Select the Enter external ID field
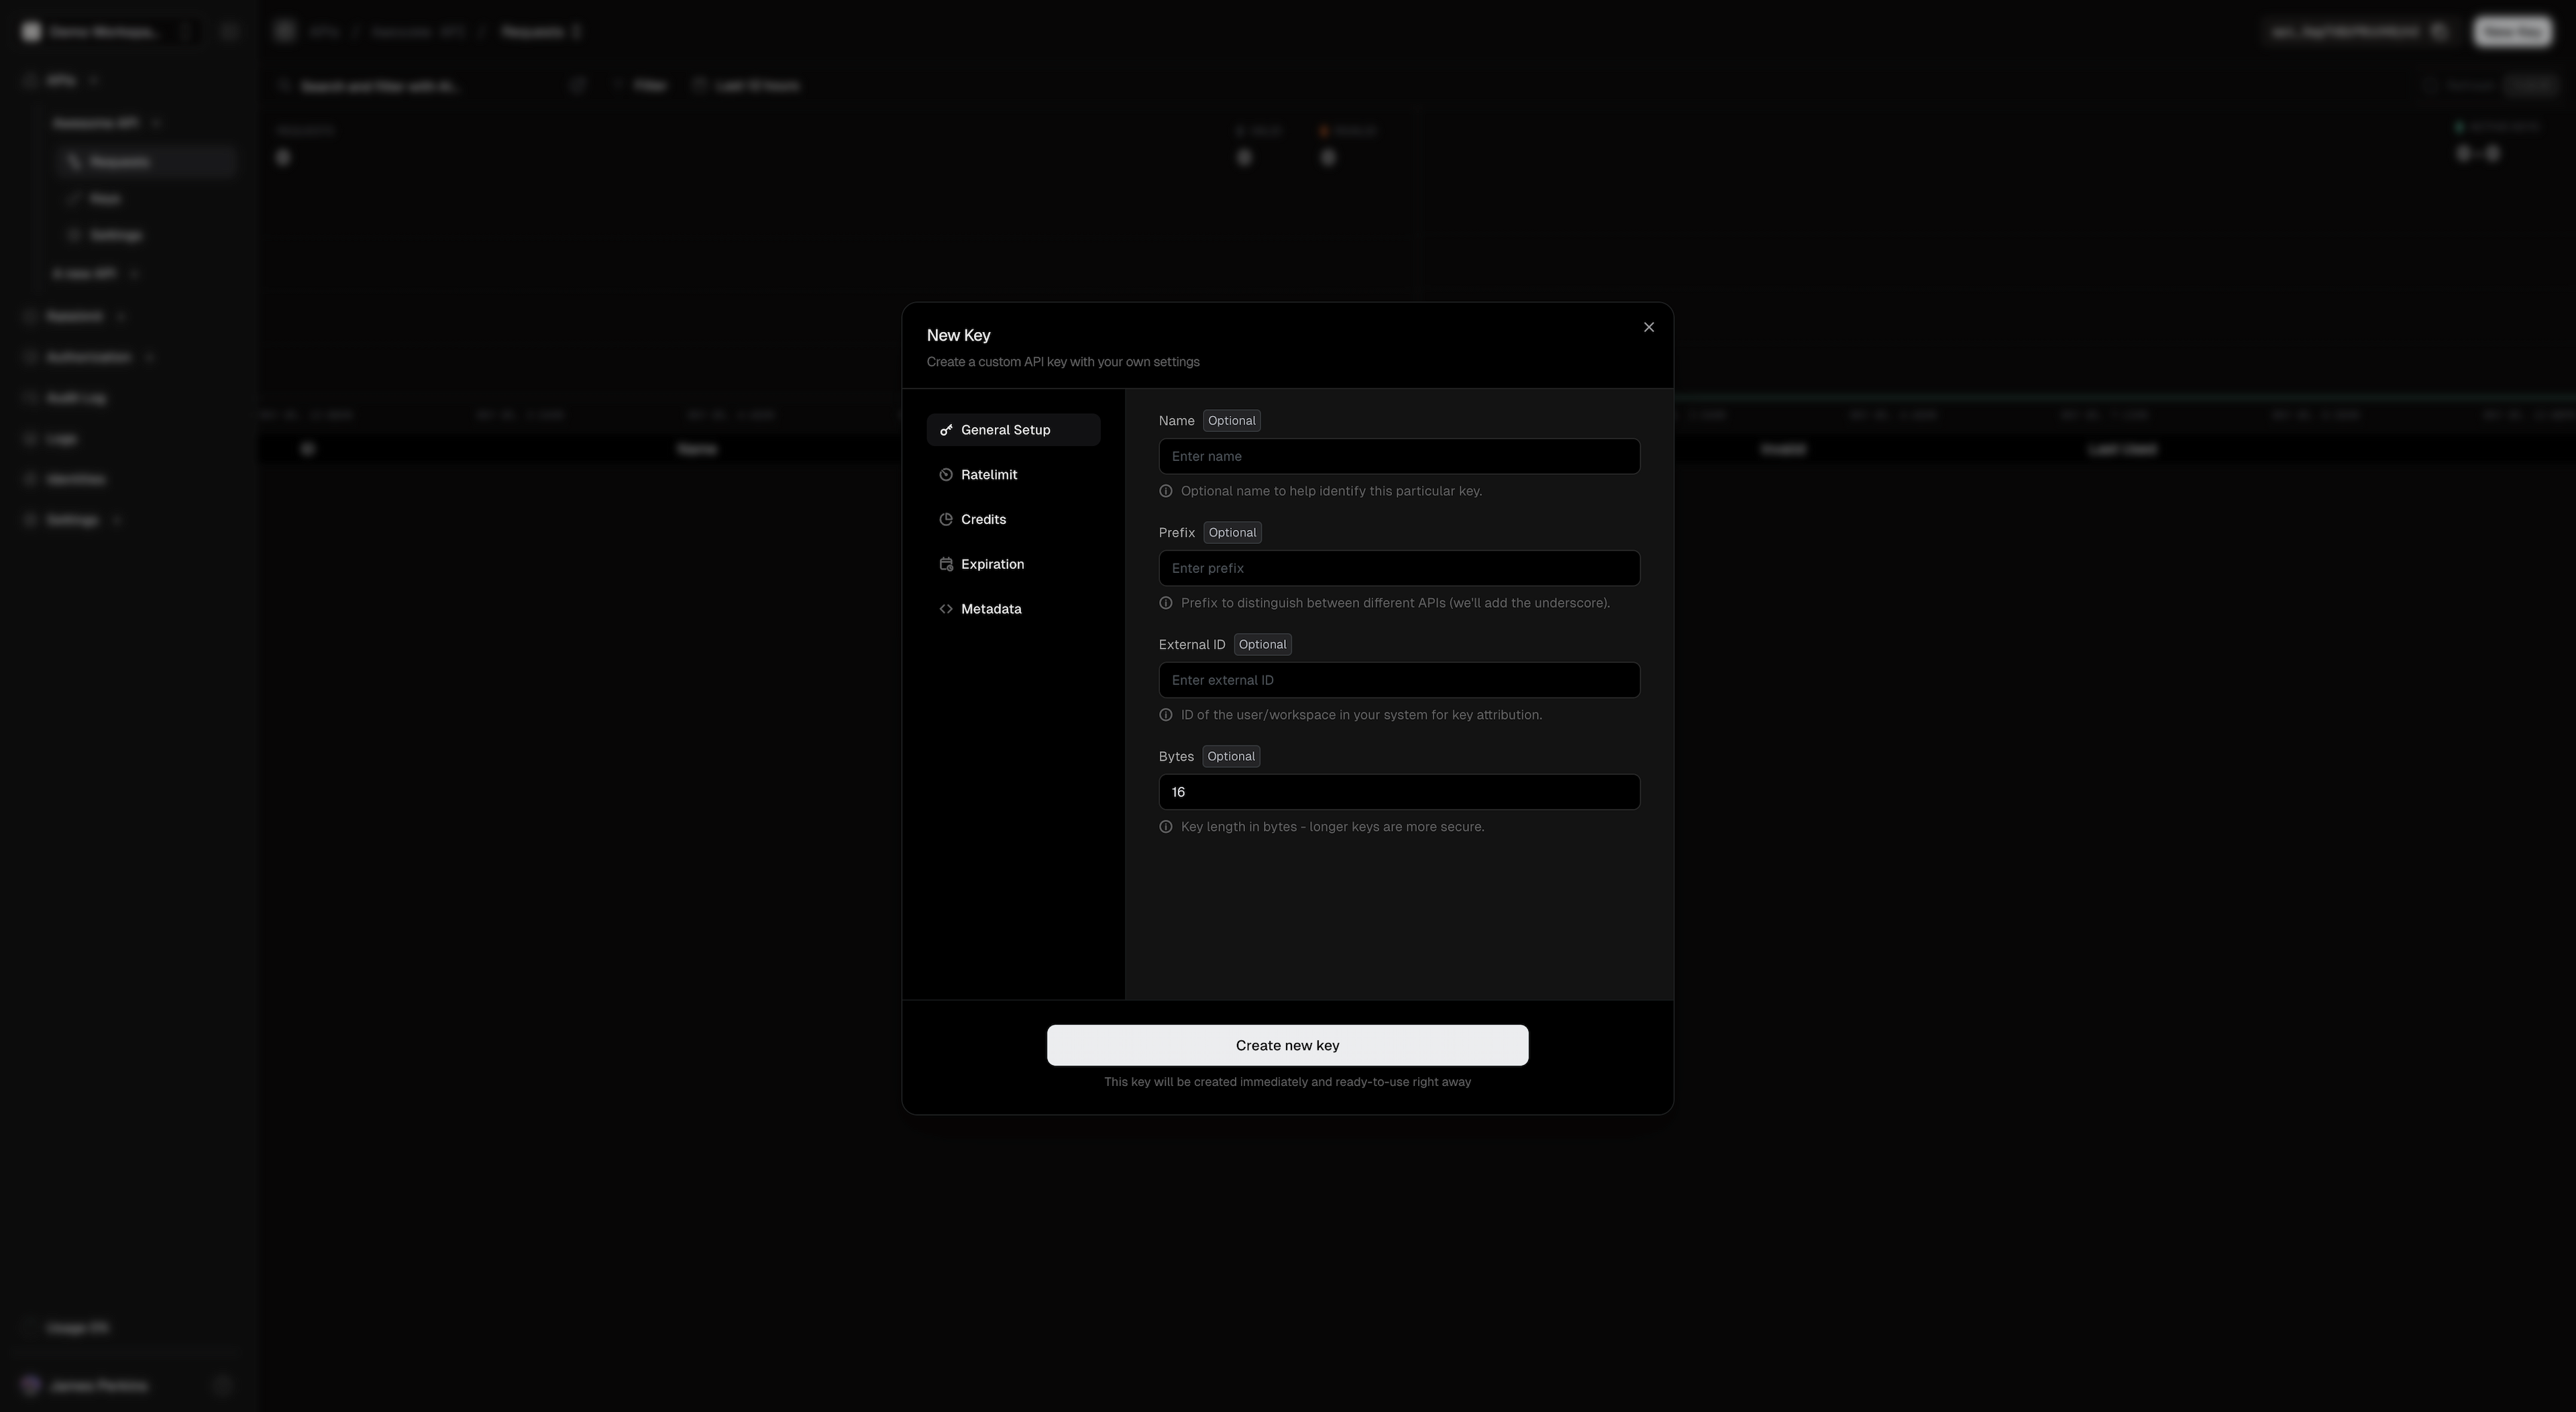 (x=1399, y=680)
